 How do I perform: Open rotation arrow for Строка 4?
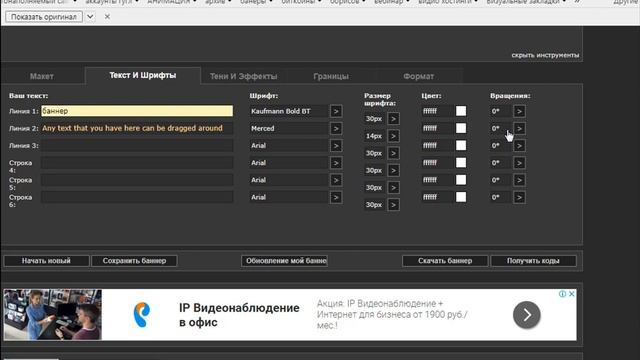click(x=519, y=163)
